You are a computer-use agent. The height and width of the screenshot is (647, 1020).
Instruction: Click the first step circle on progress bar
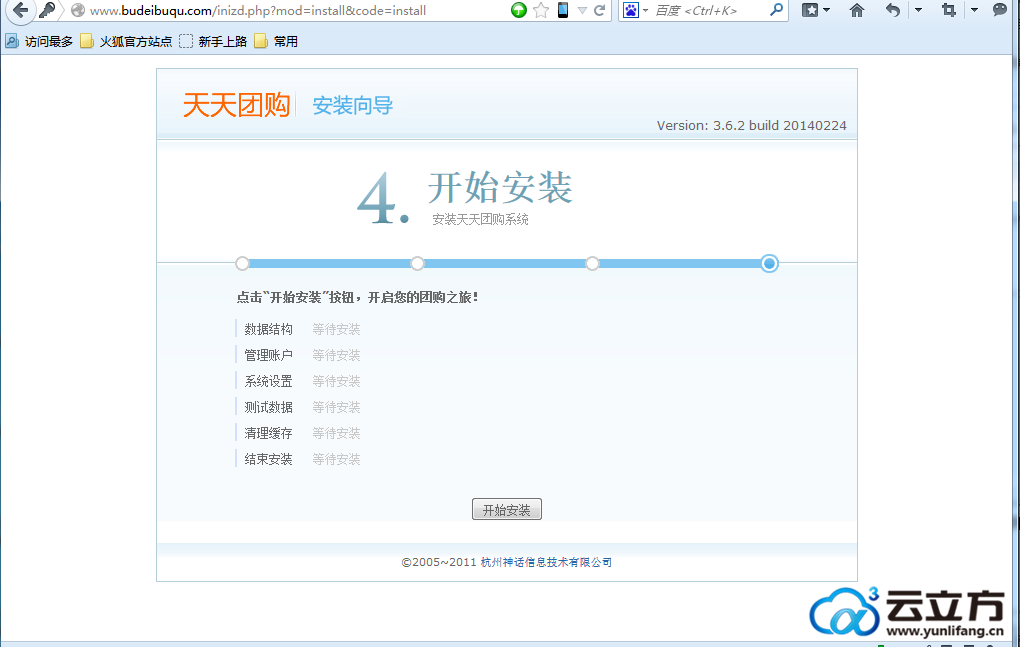tap(242, 263)
